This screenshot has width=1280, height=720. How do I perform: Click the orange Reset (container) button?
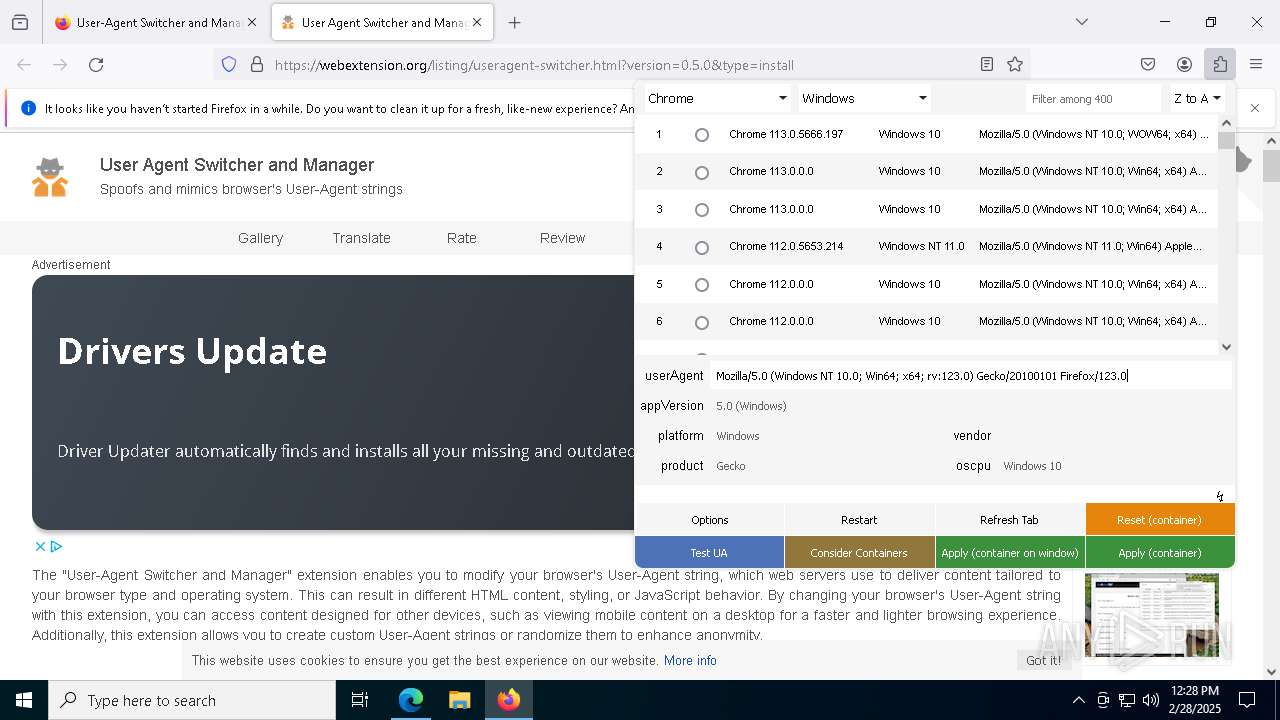(1160, 520)
